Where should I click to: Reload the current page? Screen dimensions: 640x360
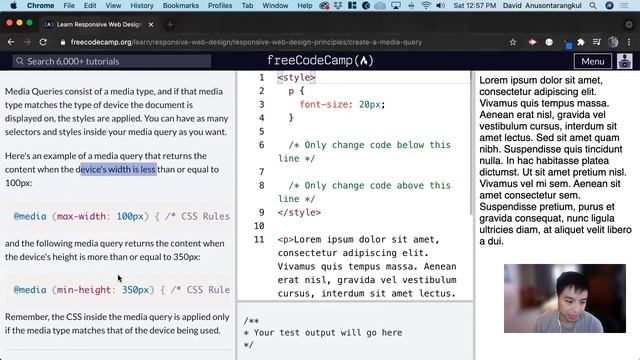tap(43, 42)
